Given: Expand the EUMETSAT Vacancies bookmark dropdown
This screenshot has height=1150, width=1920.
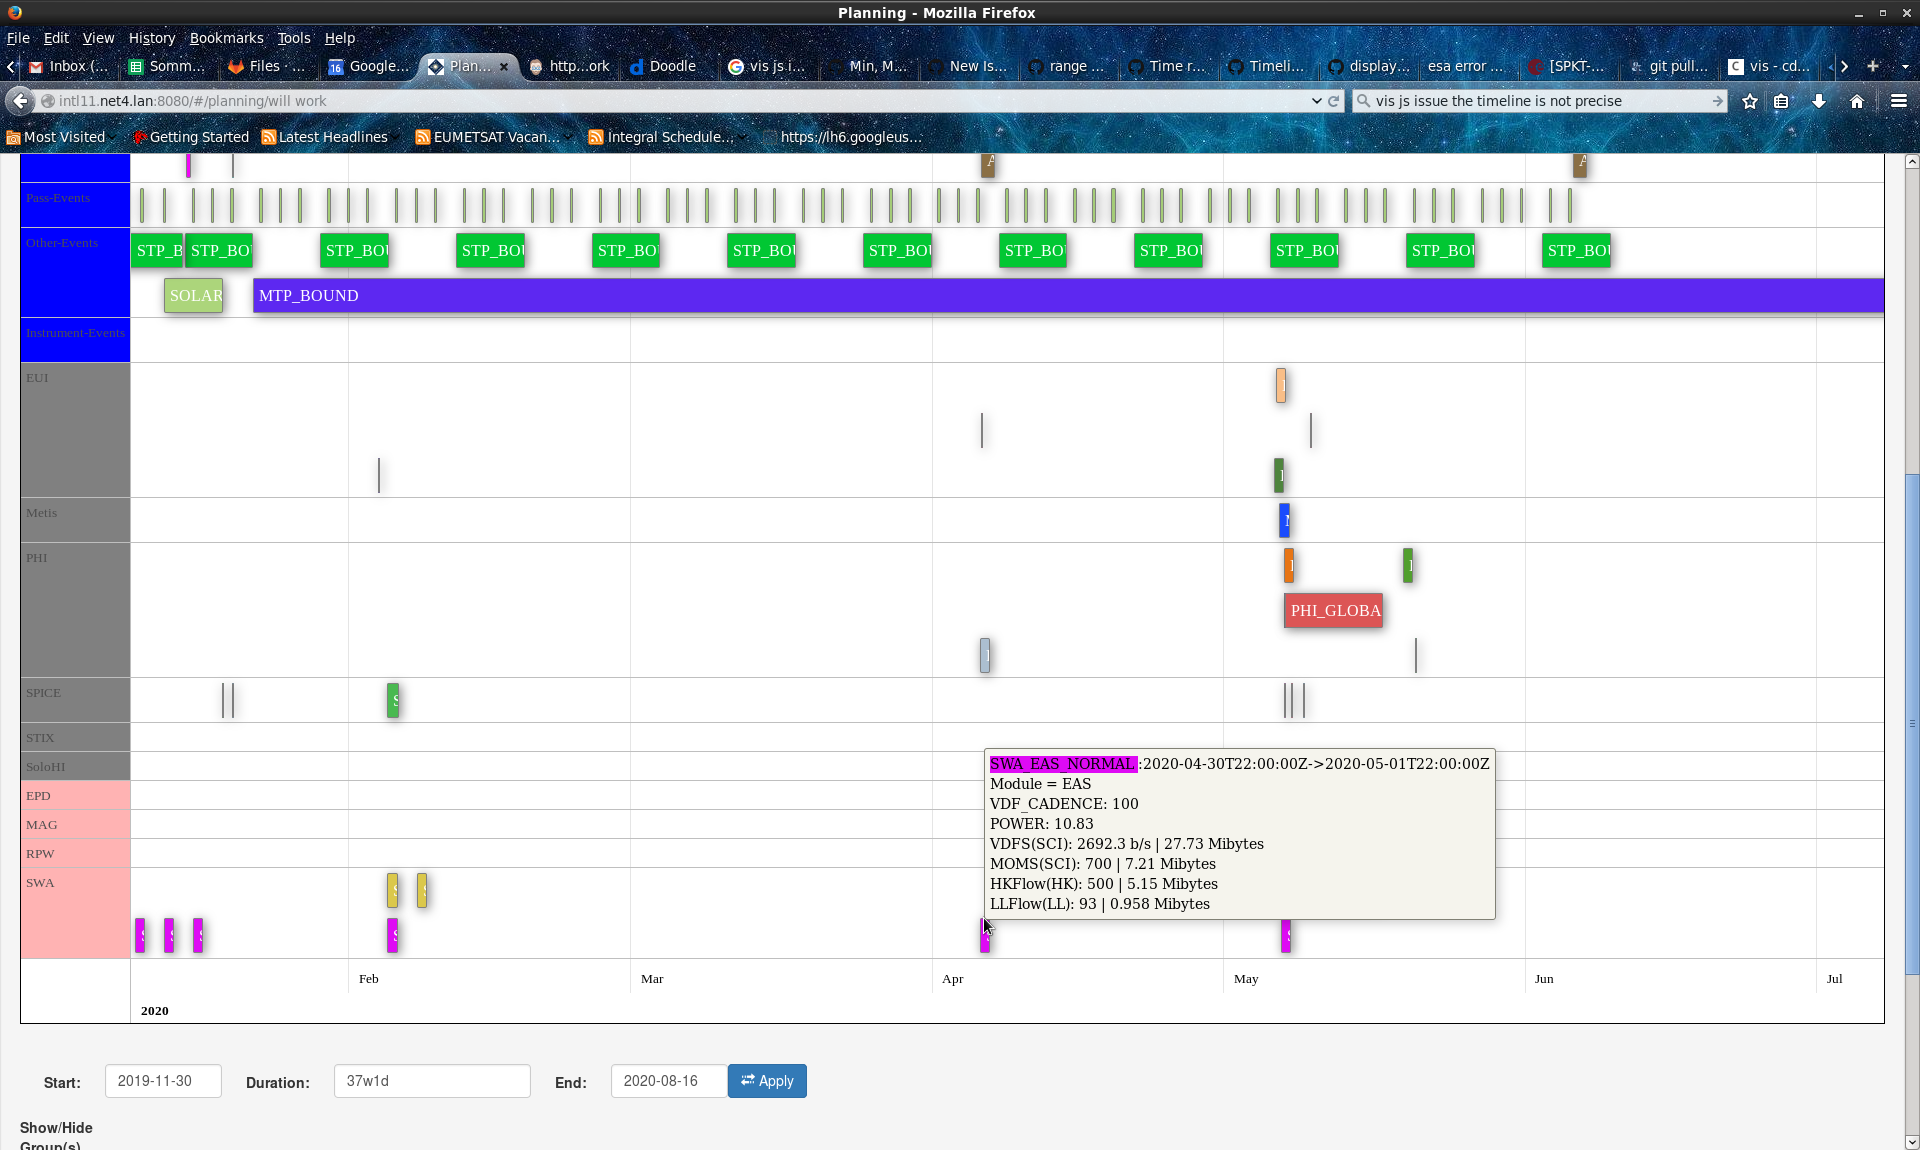Looking at the screenshot, I should [569, 137].
